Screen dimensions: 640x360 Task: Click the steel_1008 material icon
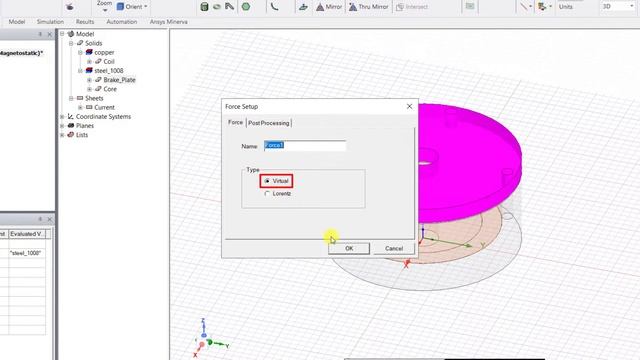(x=89, y=70)
